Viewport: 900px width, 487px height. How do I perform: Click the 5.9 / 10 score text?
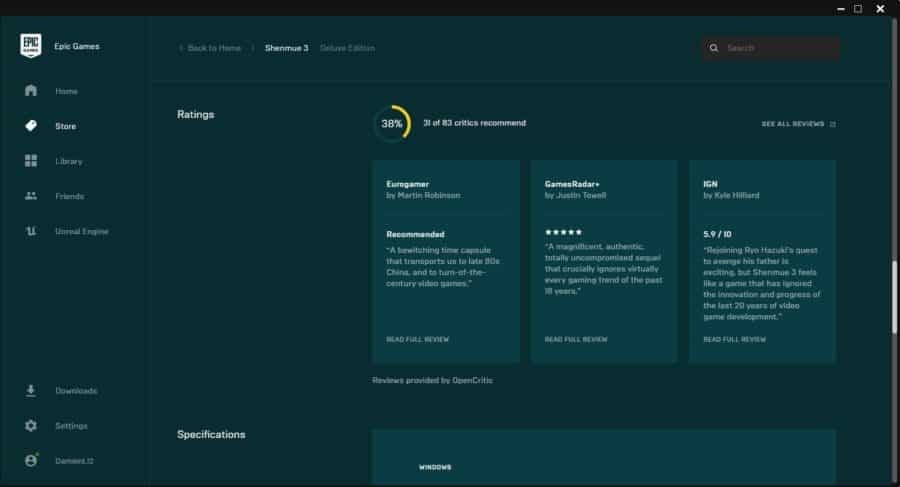tap(717, 234)
